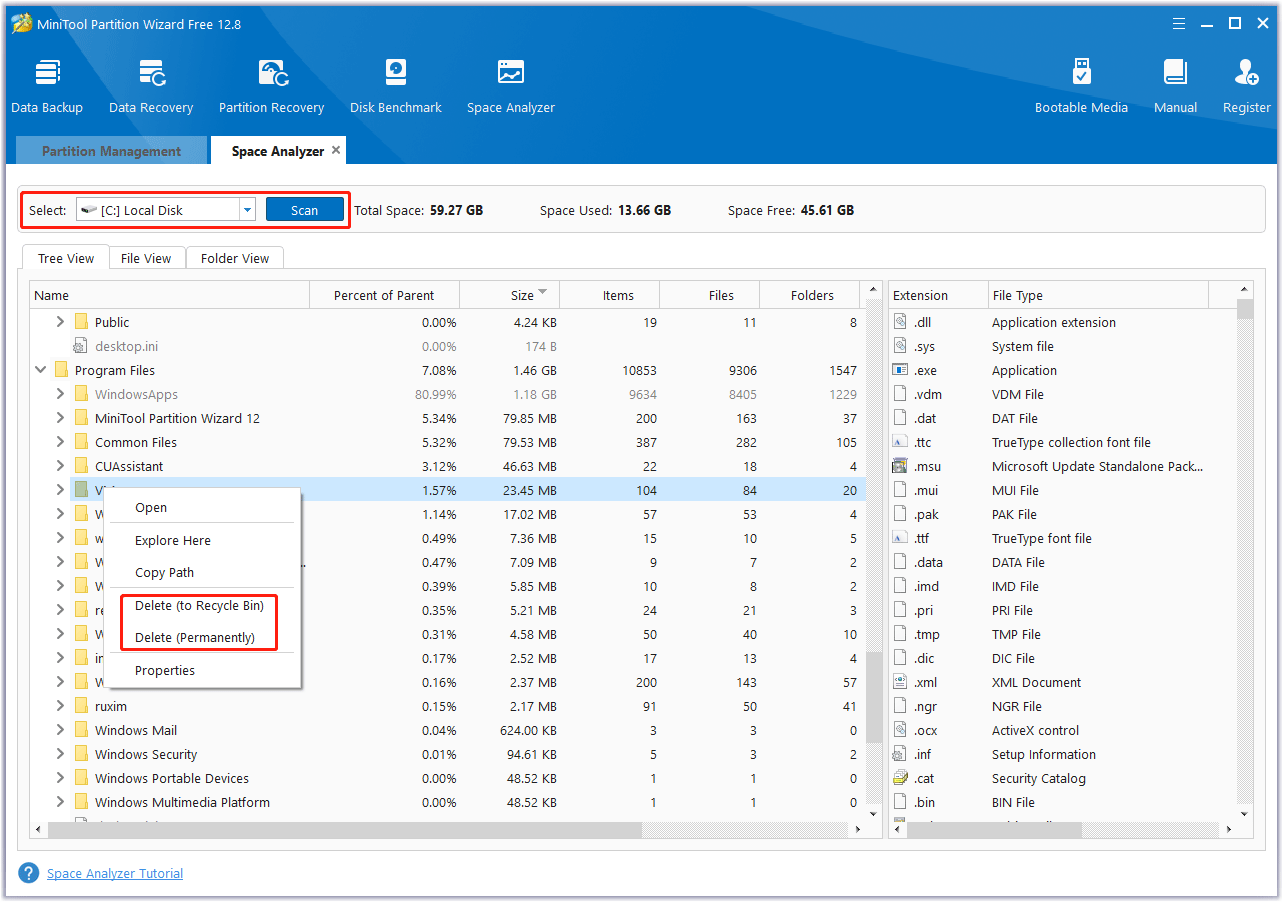Launch Data Recovery

pos(150,83)
